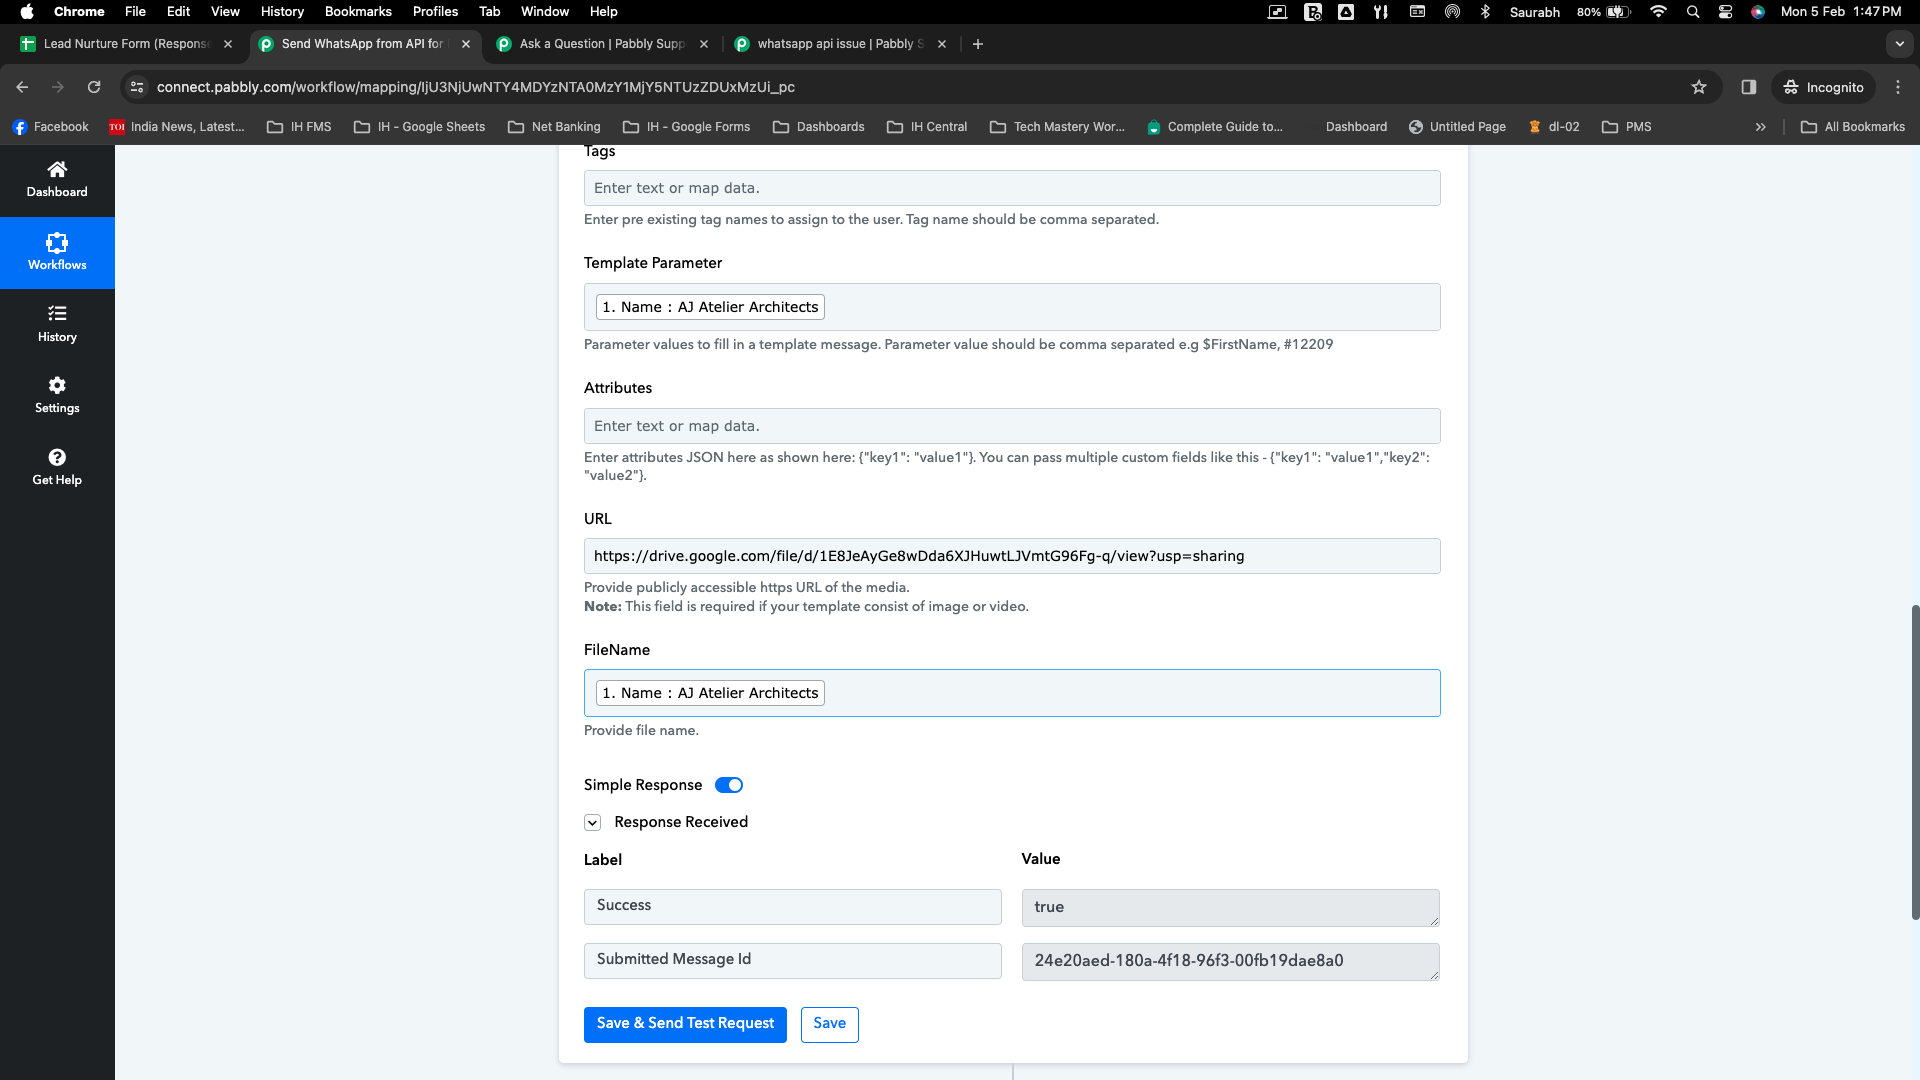Open the Untitled Page bookmark
The image size is (1920, 1080).
pos(1457,127)
